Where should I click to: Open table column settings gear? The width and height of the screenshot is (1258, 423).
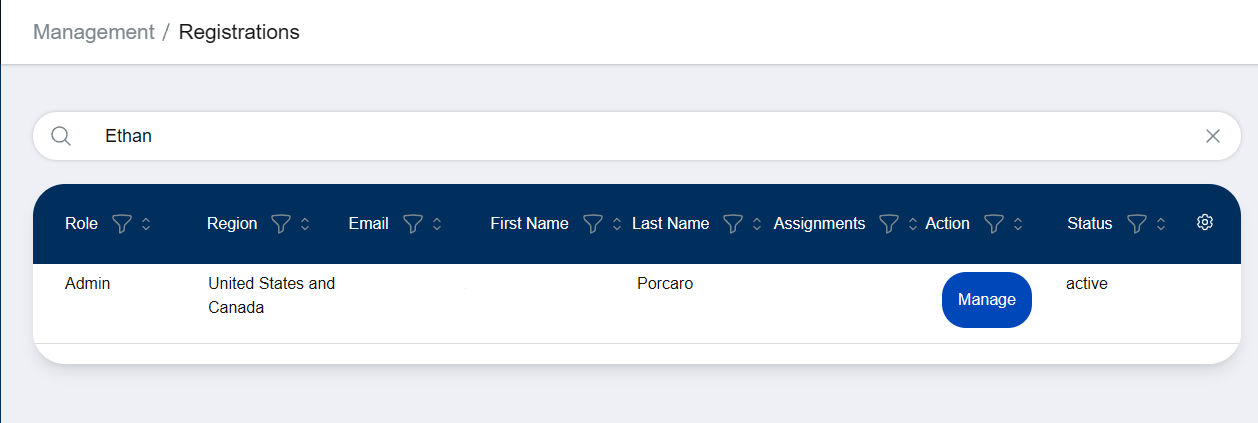point(1205,223)
